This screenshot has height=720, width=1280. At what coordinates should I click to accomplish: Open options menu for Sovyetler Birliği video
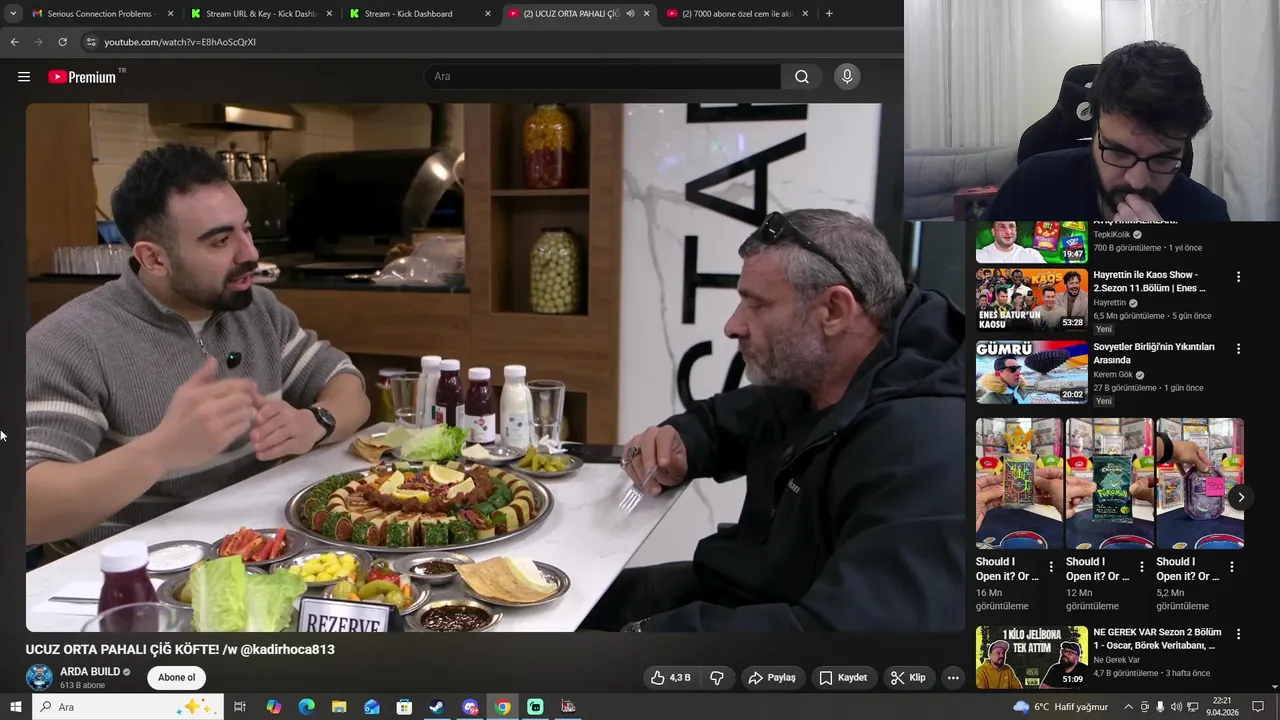pyautogui.click(x=1238, y=349)
